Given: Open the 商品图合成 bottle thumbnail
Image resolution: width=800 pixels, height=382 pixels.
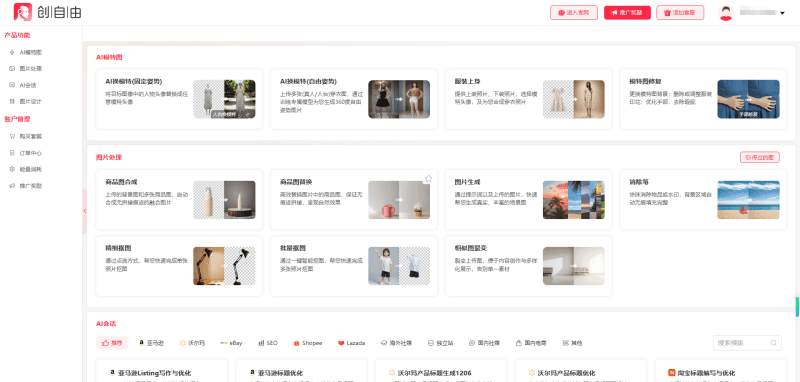Looking at the screenshot, I should coord(224,200).
